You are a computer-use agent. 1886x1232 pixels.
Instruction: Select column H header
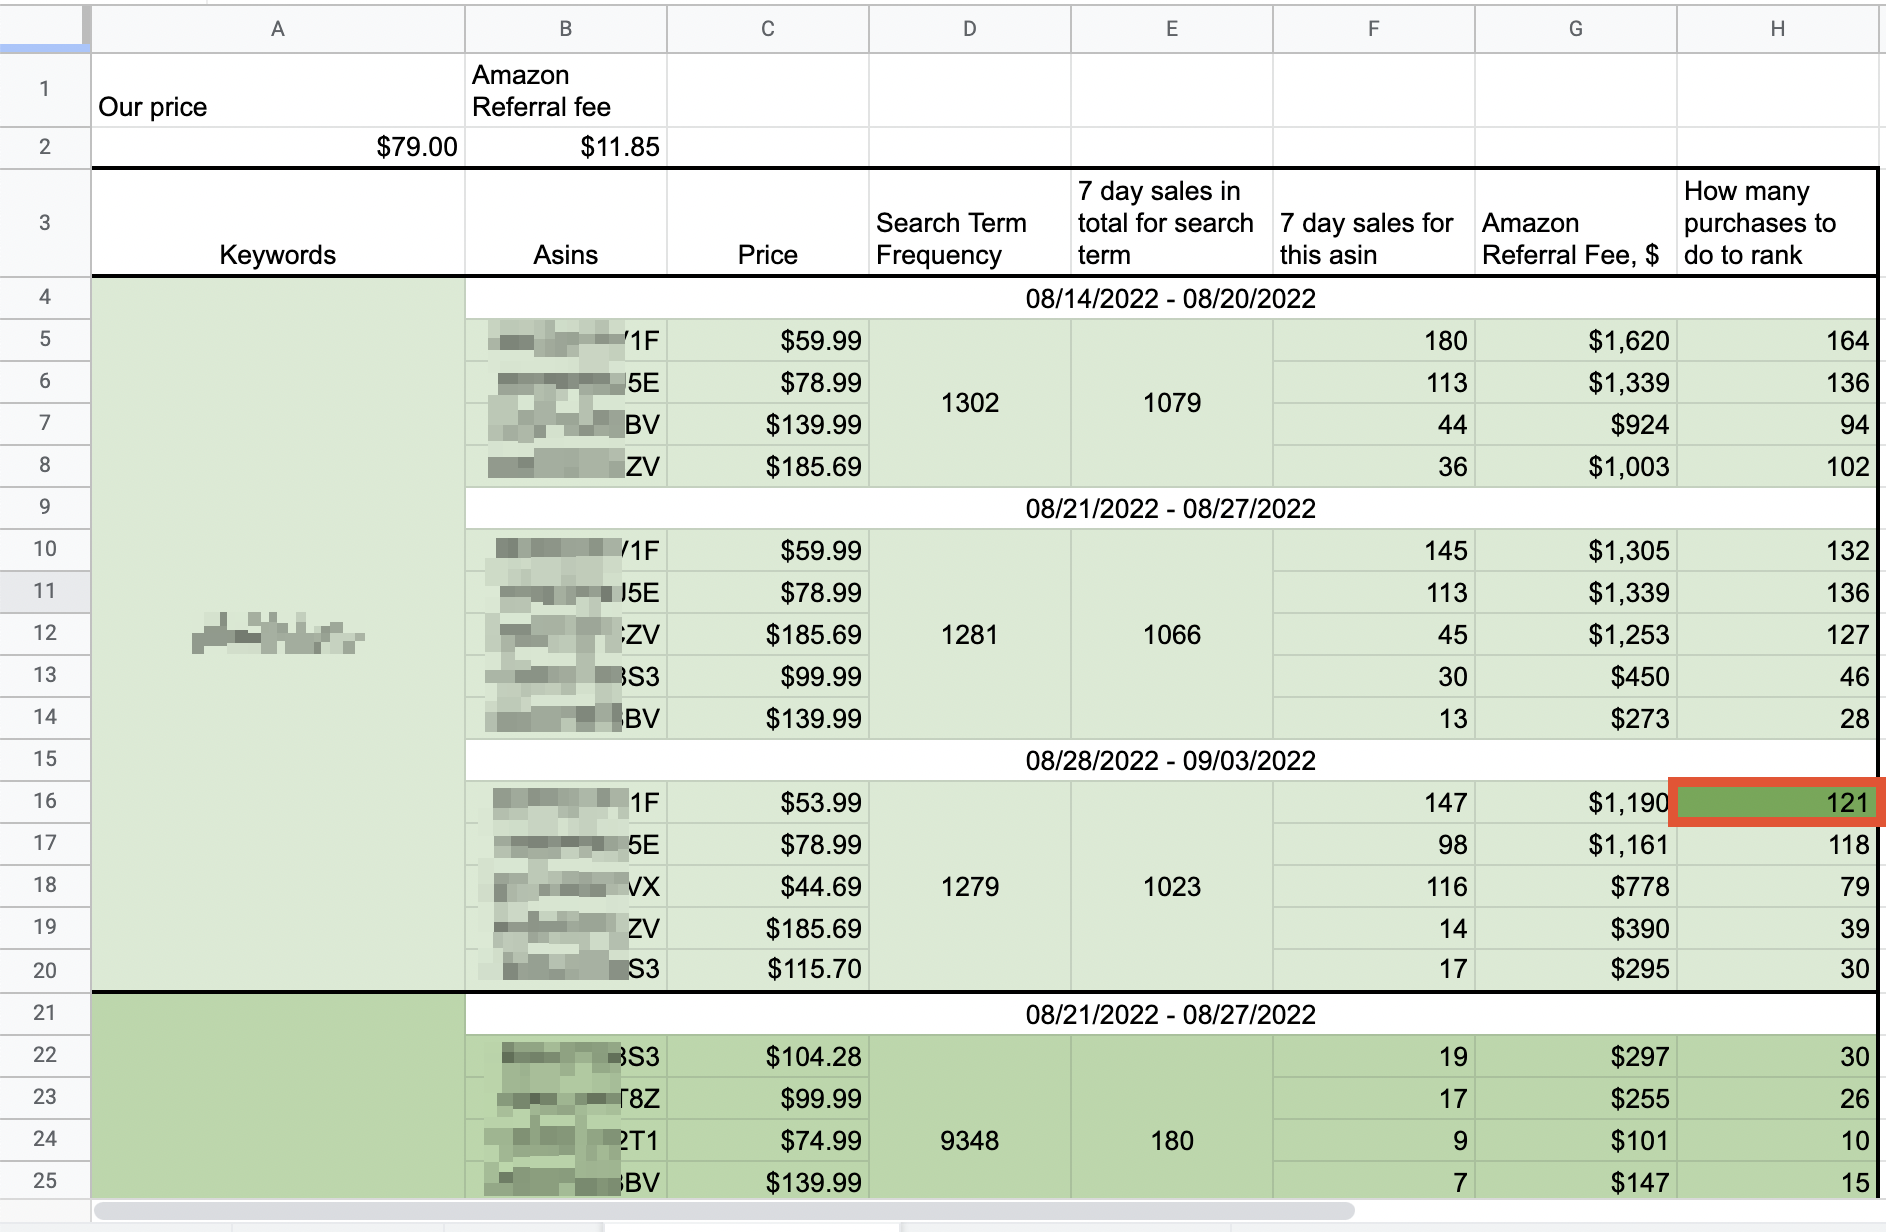1777,29
